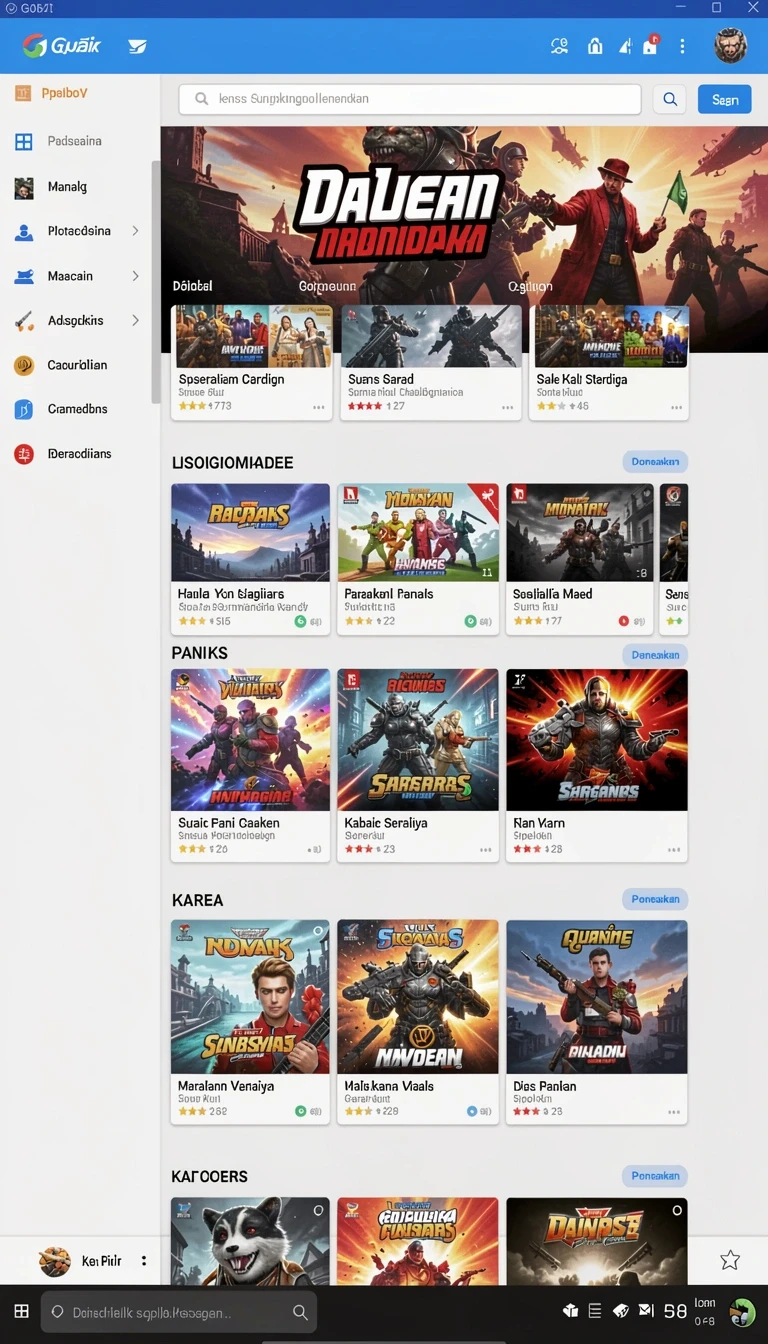Viewport: 768px width, 1344px height.
Task: Switch to the Dóiabal banner tab
Action: (192, 286)
